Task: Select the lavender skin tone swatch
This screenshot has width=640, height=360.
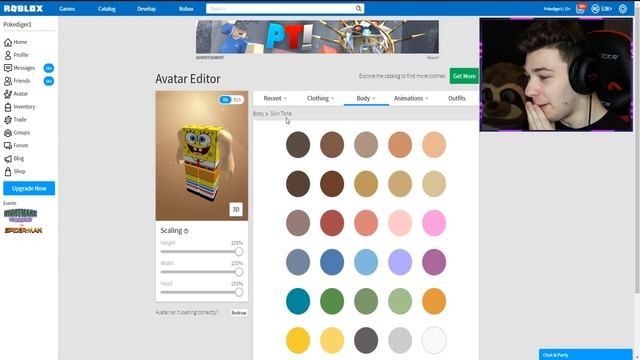Action: [x=400, y=262]
